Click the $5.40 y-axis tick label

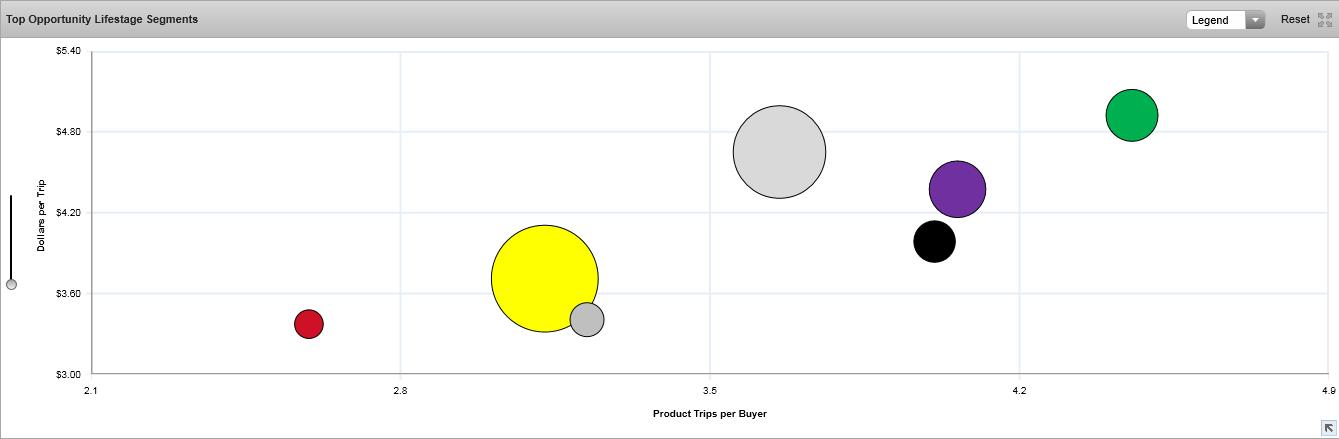(x=68, y=50)
